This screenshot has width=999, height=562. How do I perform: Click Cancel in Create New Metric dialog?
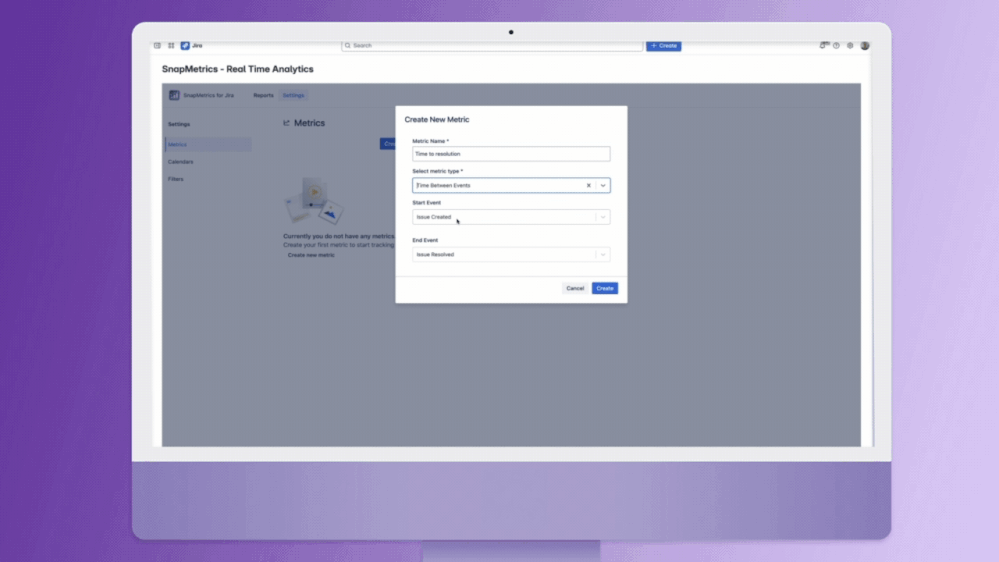575,289
